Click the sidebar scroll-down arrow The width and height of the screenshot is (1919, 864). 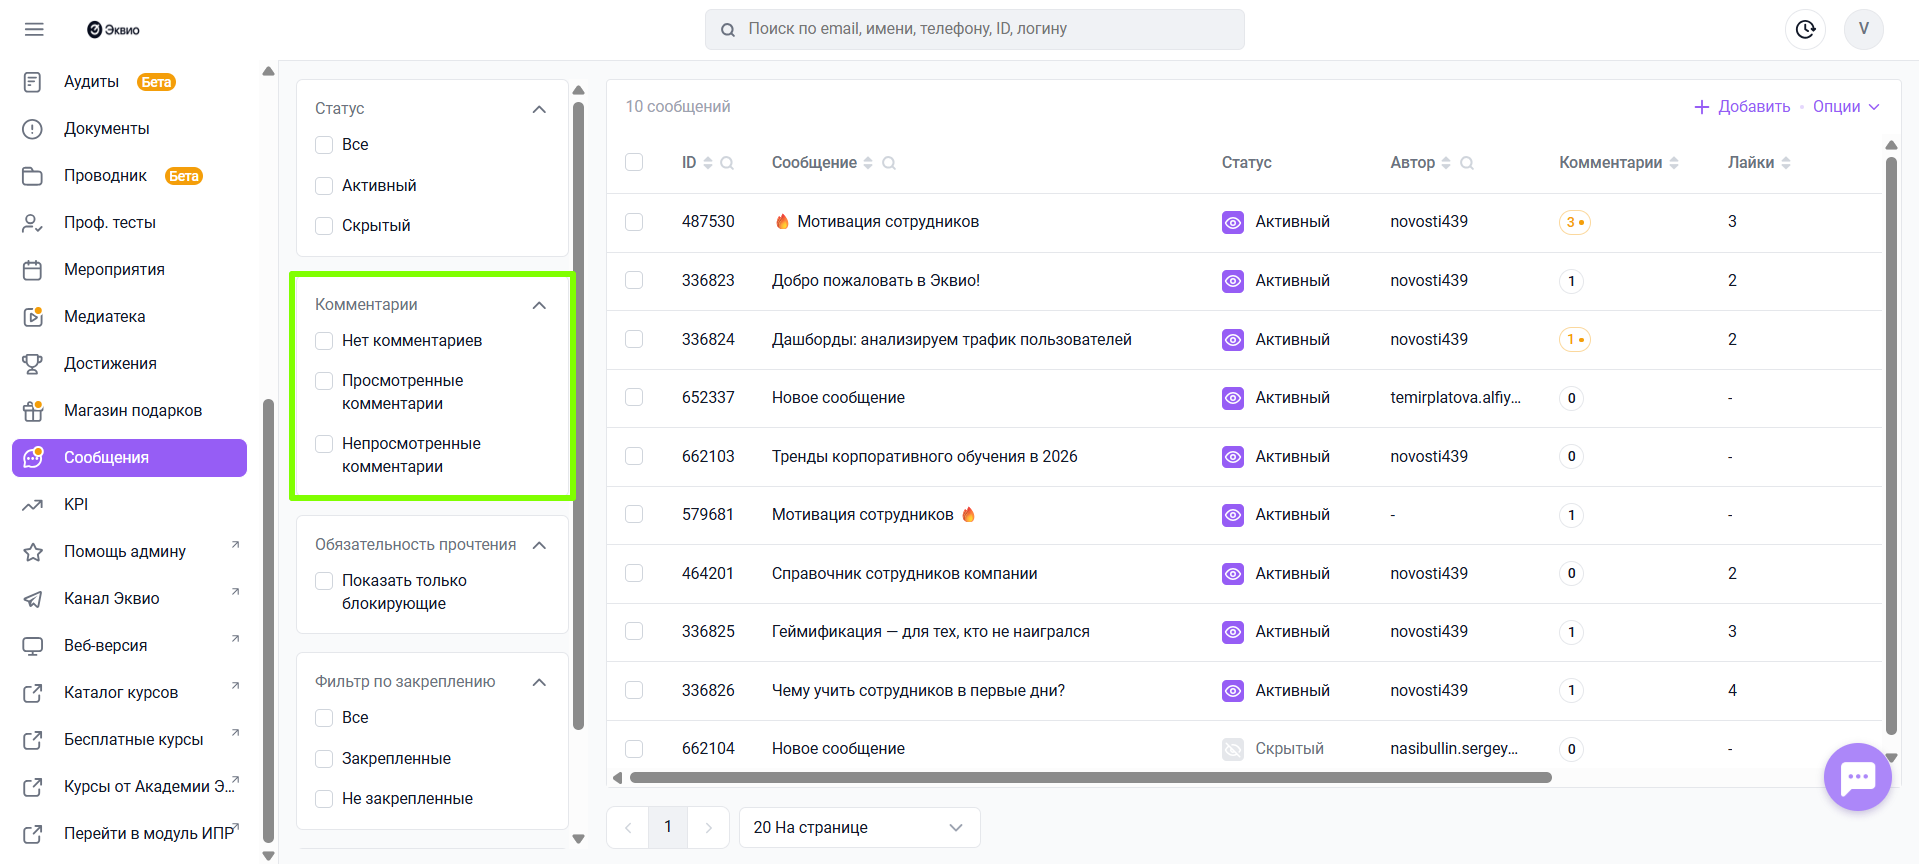tap(267, 856)
